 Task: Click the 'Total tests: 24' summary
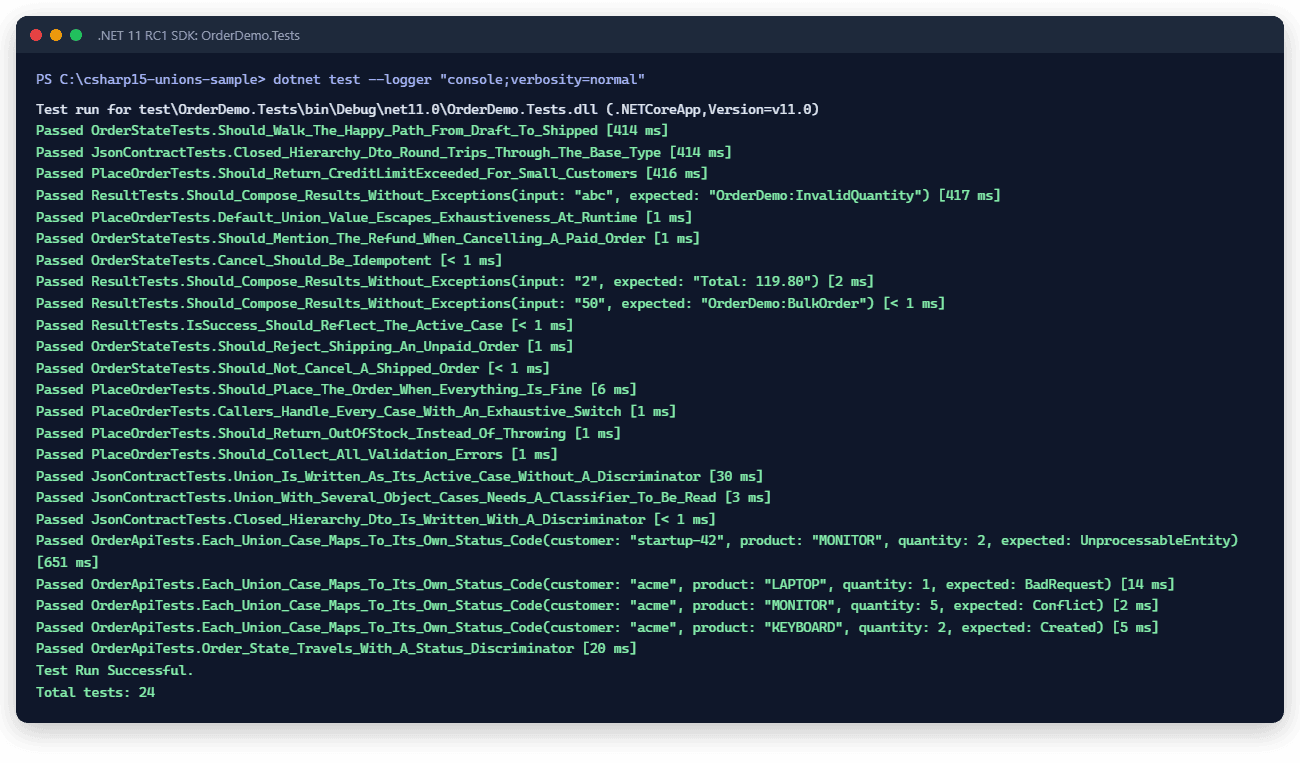[95, 692]
